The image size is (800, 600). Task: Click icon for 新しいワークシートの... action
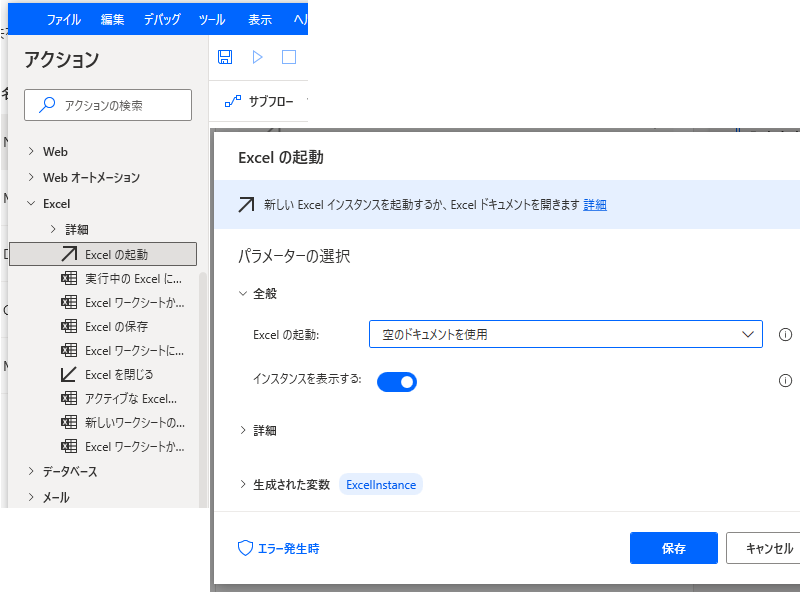coord(69,422)
